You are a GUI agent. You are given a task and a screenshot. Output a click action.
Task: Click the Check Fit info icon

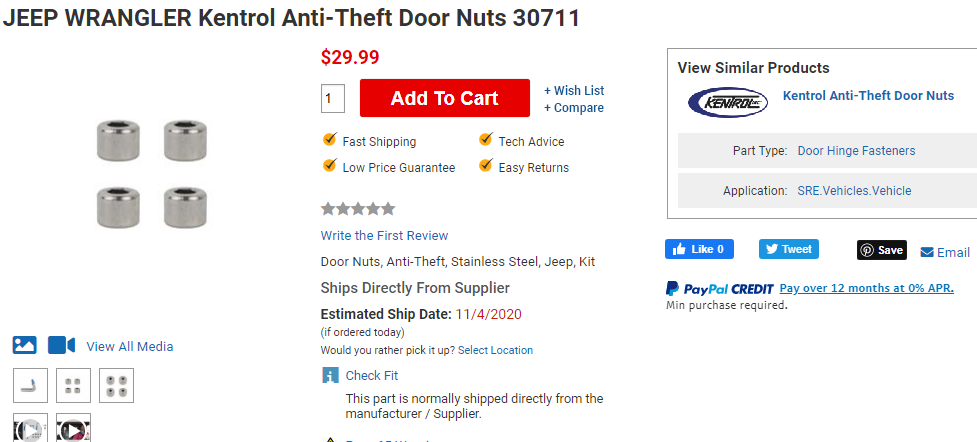(x=330, y=375)
